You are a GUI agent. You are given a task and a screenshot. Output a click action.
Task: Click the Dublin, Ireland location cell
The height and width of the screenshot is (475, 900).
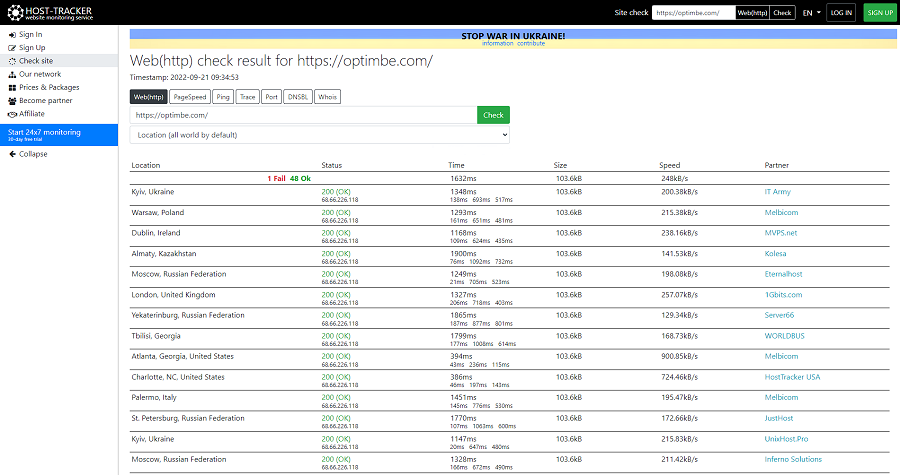[156, 233]
